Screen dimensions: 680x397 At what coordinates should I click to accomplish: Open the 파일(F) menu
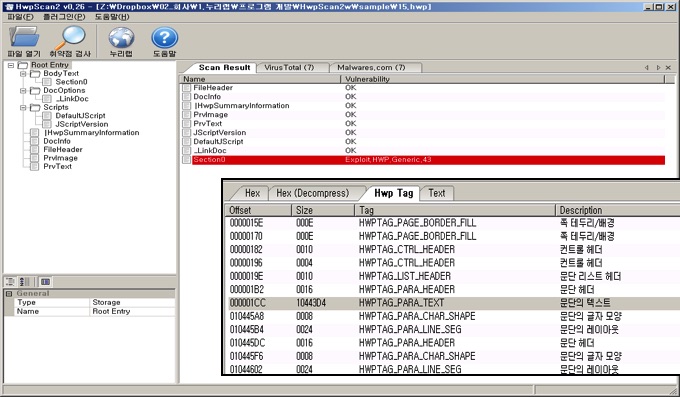coord(20,17)
